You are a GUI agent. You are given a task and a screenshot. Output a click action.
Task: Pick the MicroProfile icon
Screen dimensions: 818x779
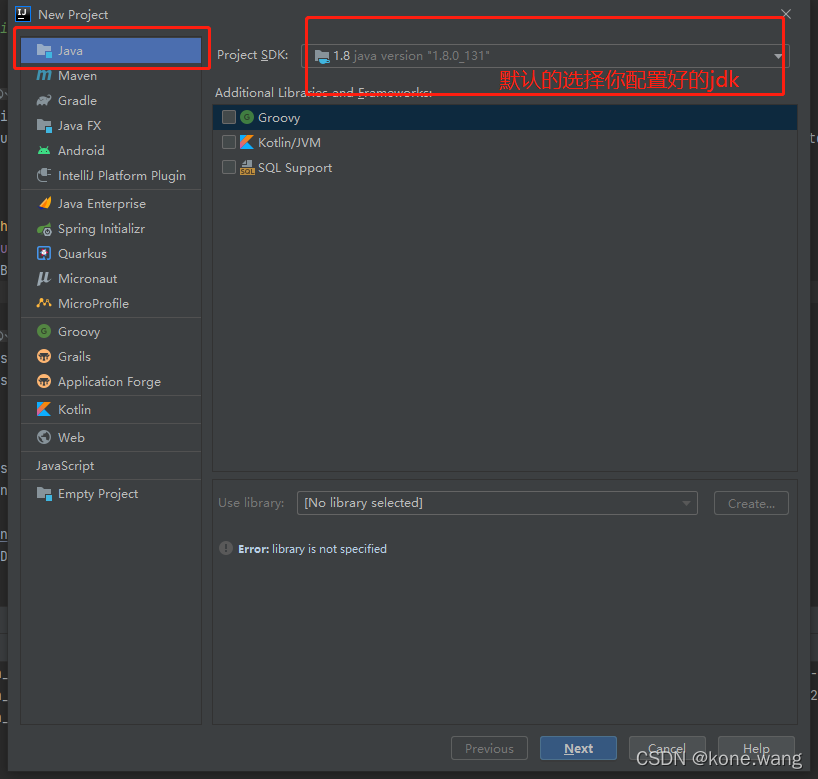(x=44, y=303)
